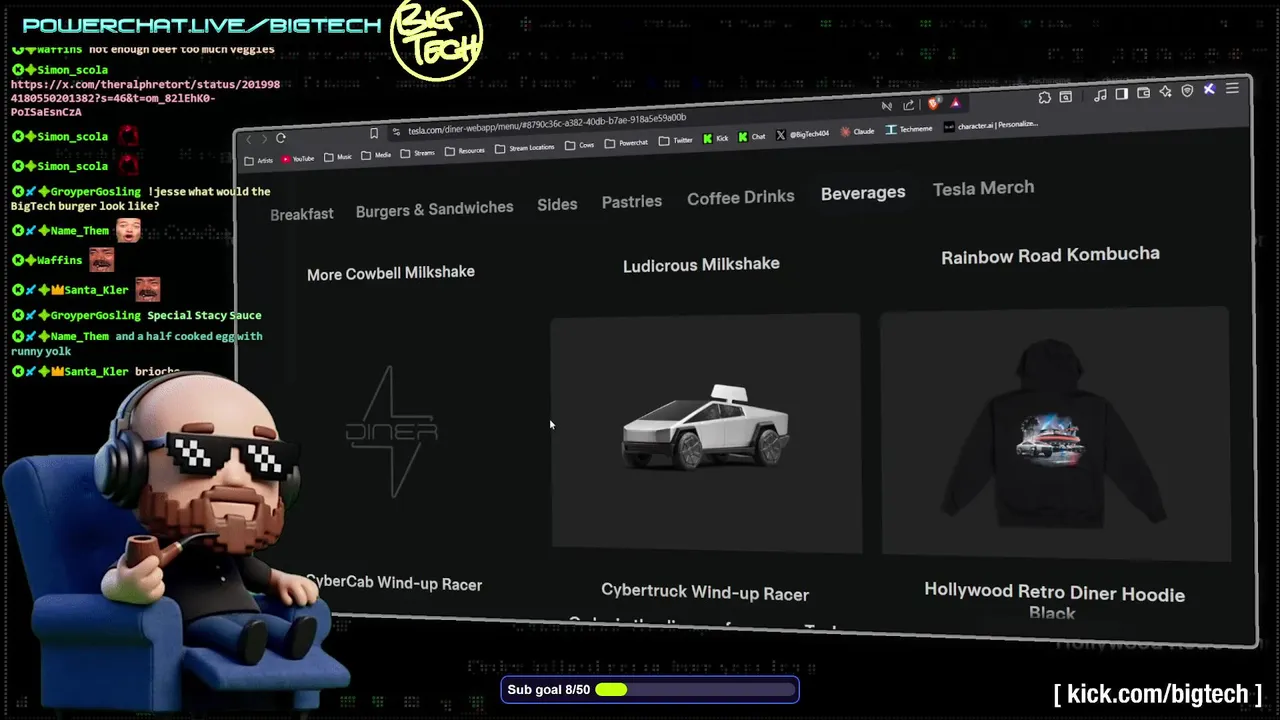Click the Ludicrous Milkshake title
Image resolution: width=1280 pixels, height=720 pixels.
tap(701, 264)
